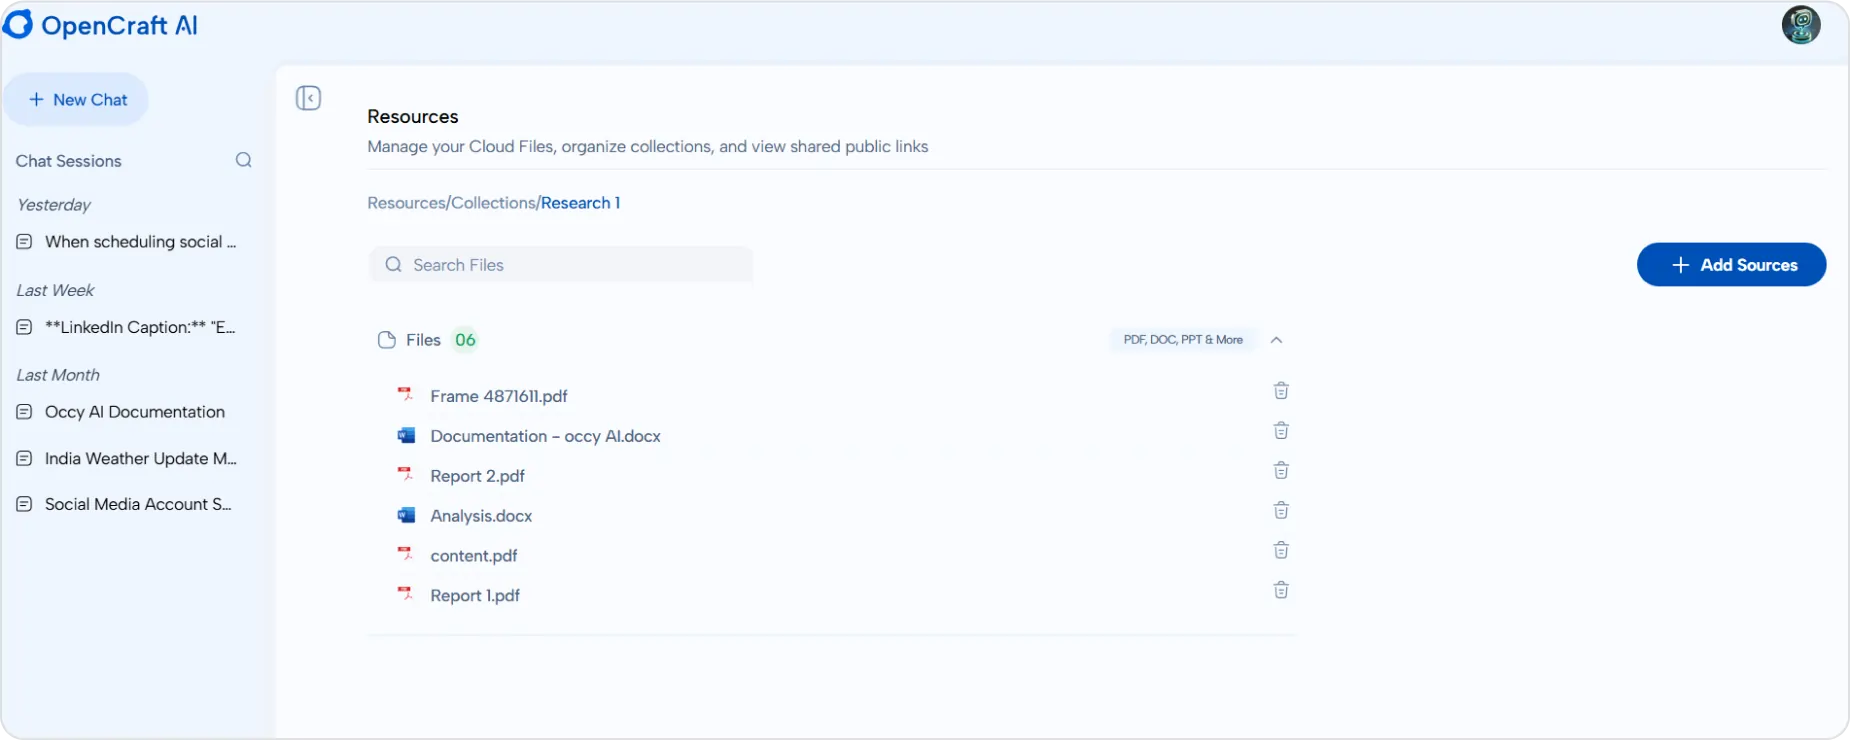This screenshot has height=740, width=1850.
Task: Remove Analysis.docx using trash icon
Action: (1280, 511)
